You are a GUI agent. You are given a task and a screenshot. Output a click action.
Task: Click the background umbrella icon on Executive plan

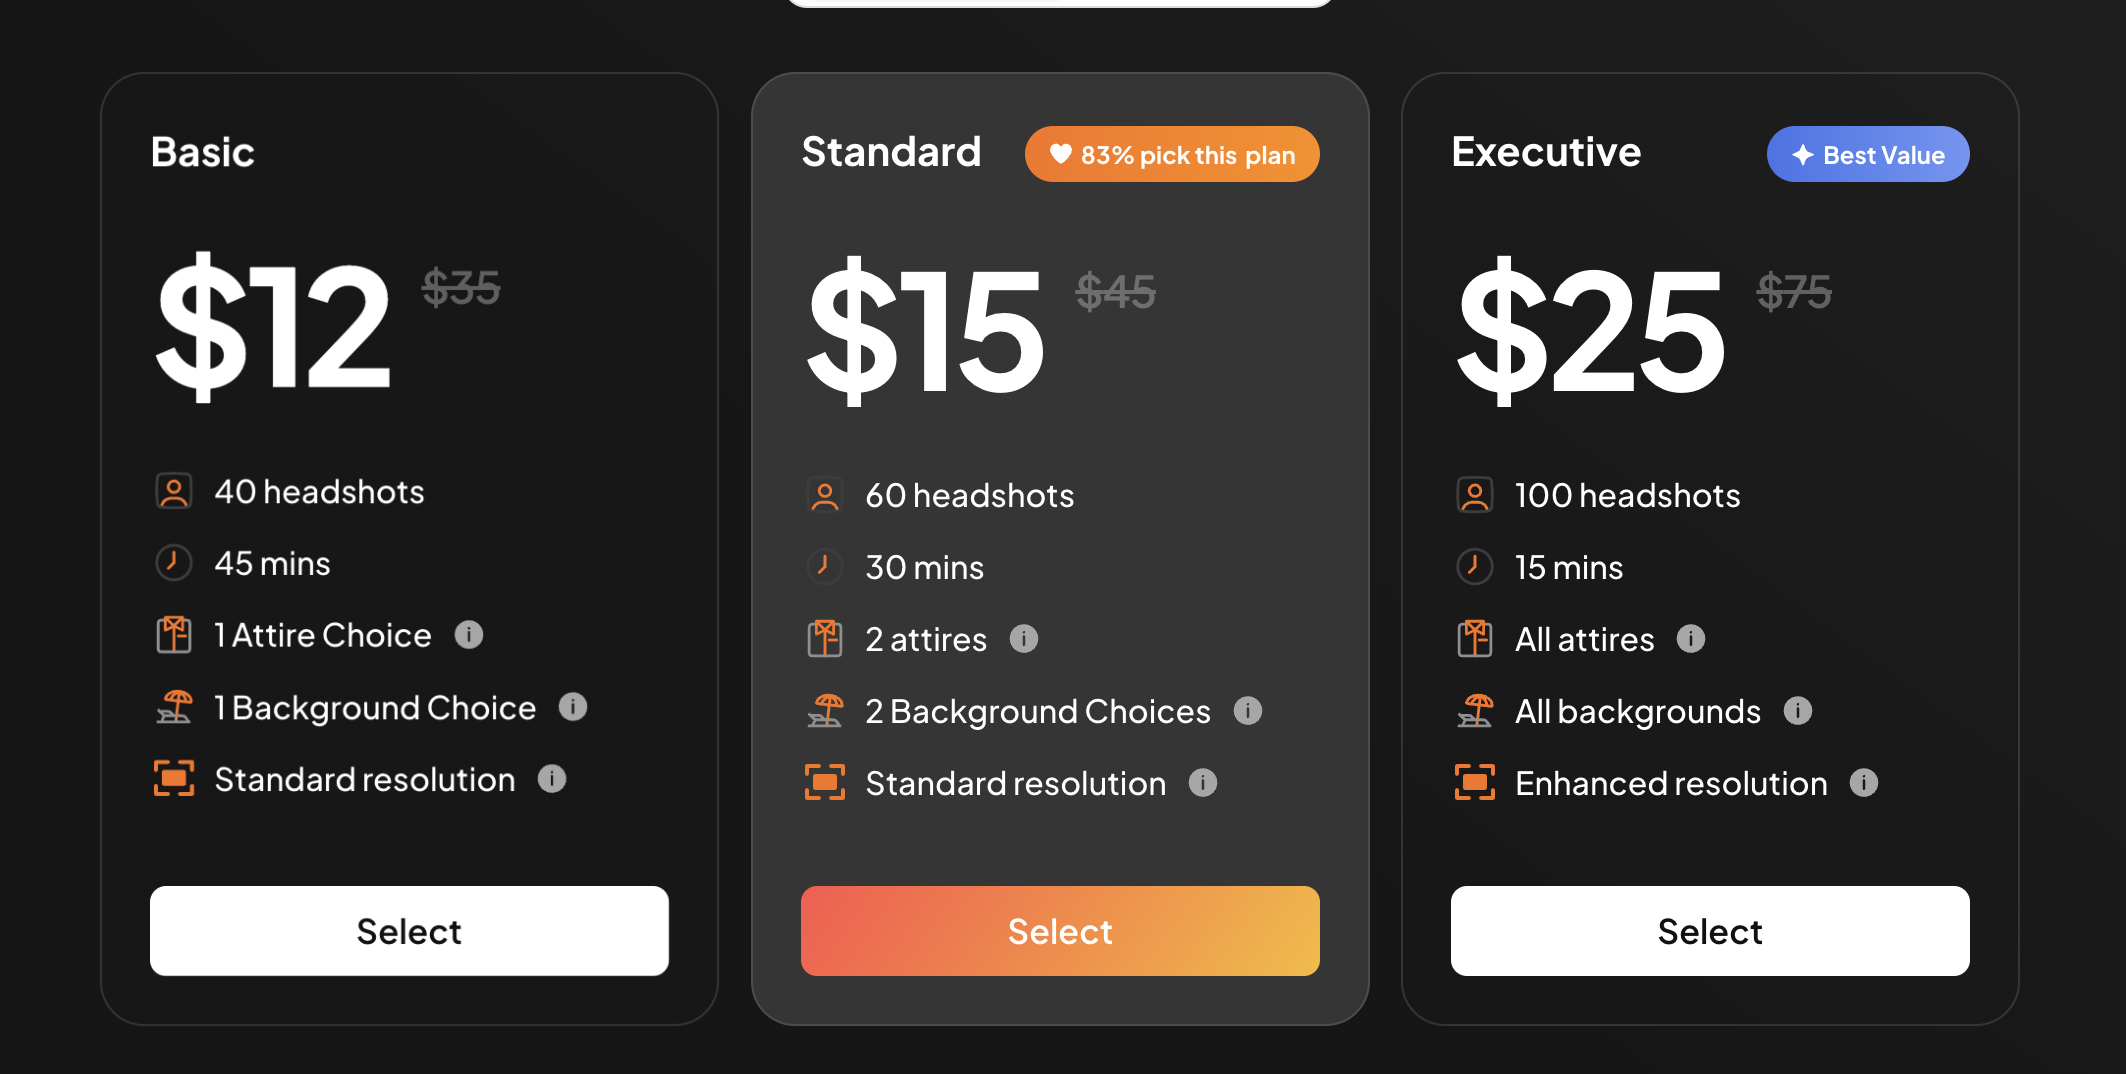(1475, 710)
